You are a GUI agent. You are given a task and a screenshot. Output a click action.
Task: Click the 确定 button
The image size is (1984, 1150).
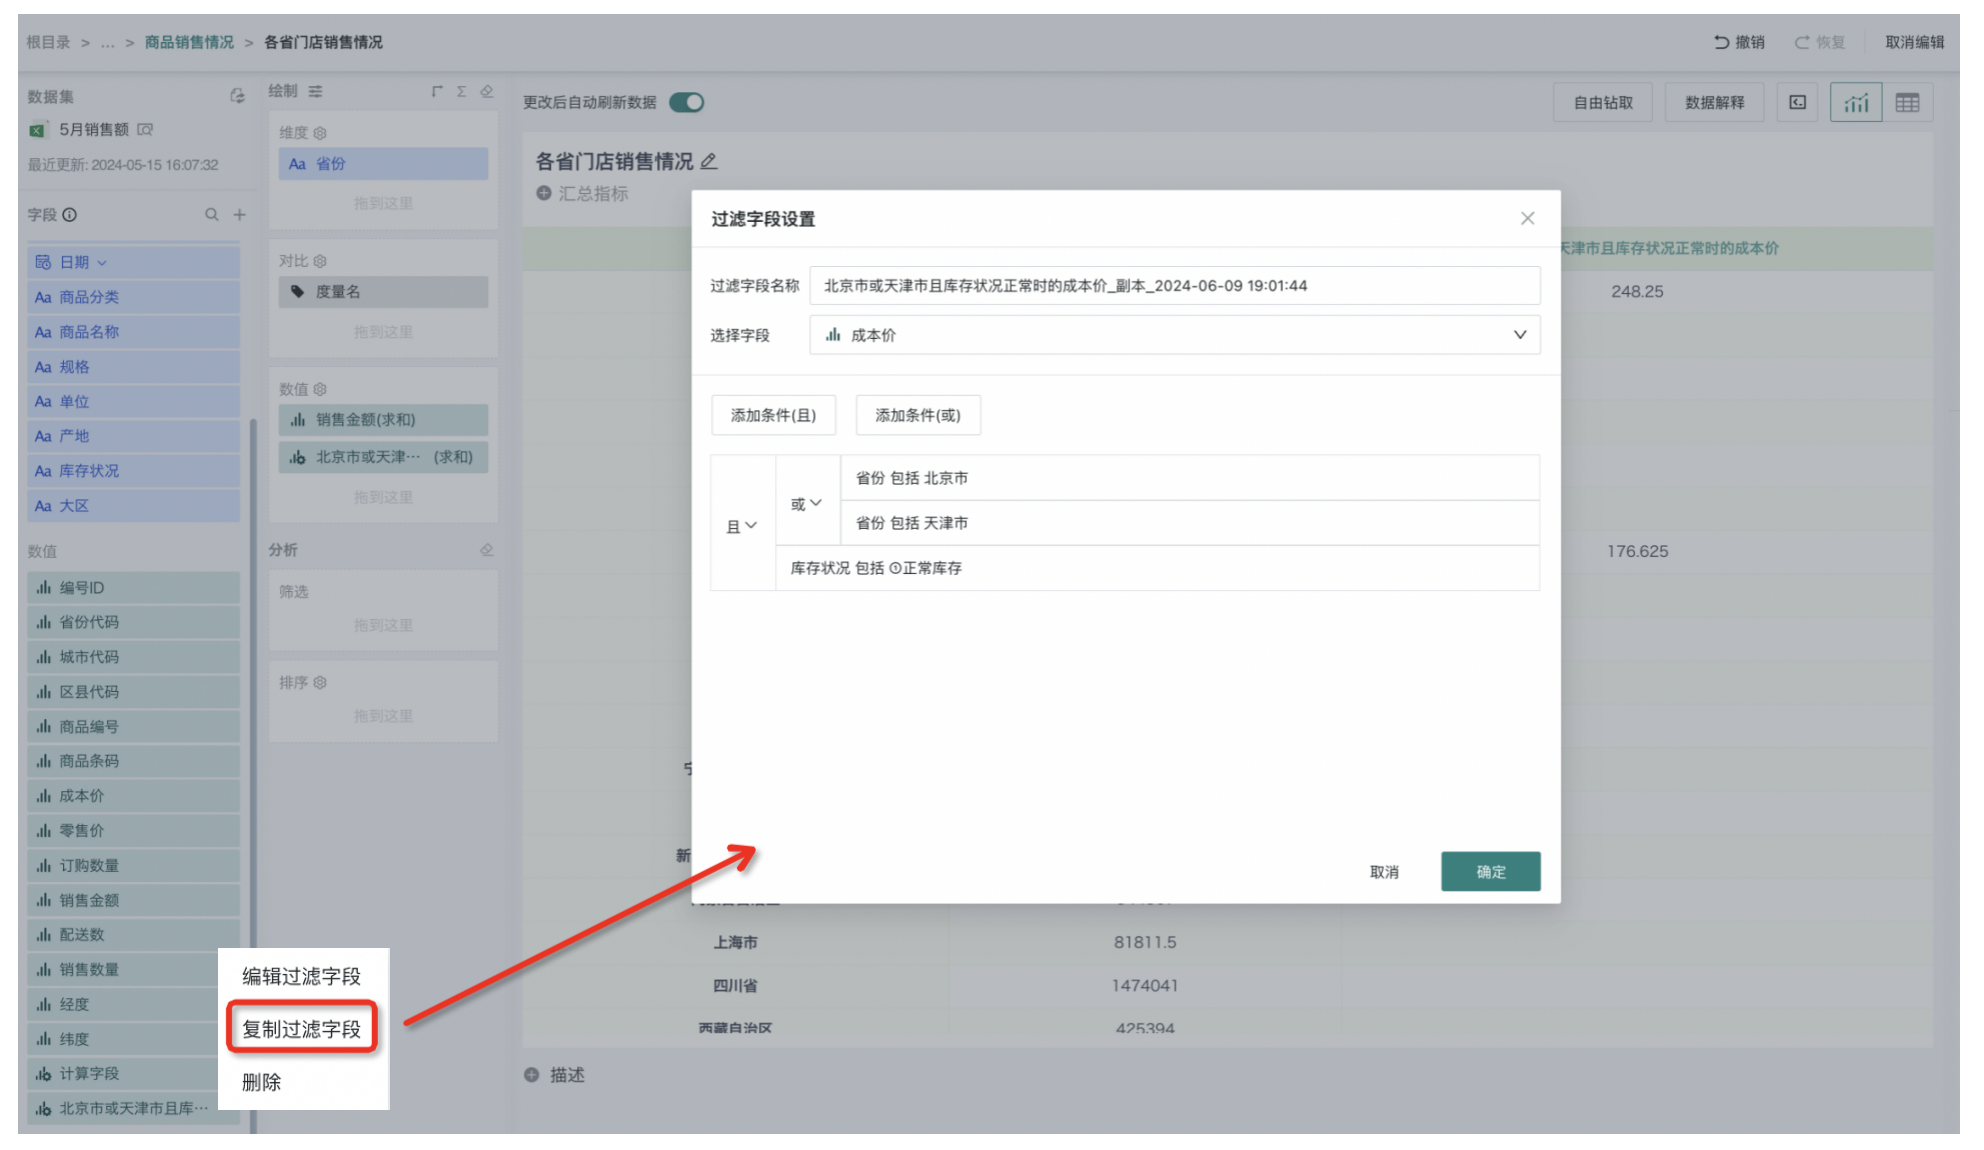pyautogui.click(x=1489, y=872)
